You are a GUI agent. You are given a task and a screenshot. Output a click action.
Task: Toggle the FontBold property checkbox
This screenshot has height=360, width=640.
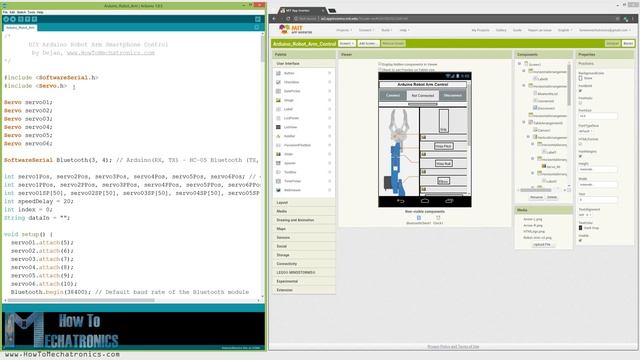[x=580, y=91]
